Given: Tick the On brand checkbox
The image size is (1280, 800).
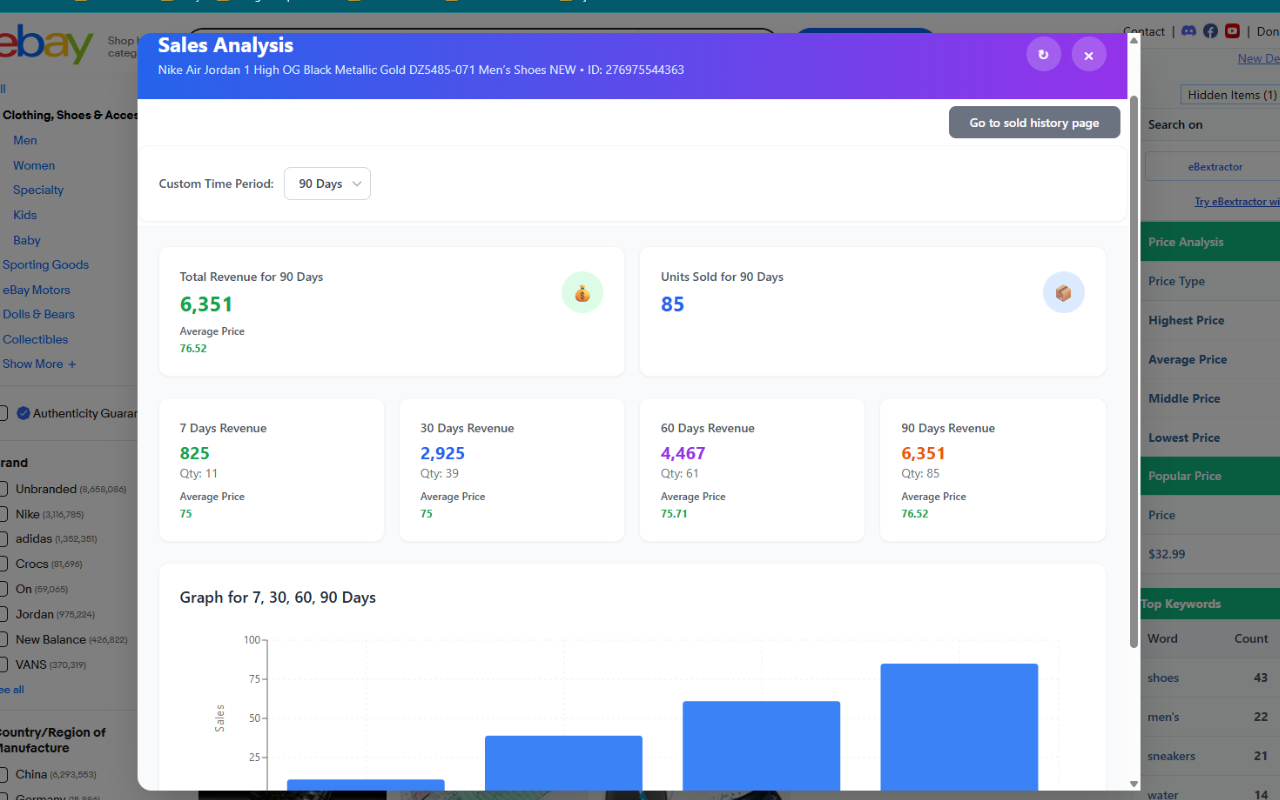Looking at the screenshot, I should 3,589.
